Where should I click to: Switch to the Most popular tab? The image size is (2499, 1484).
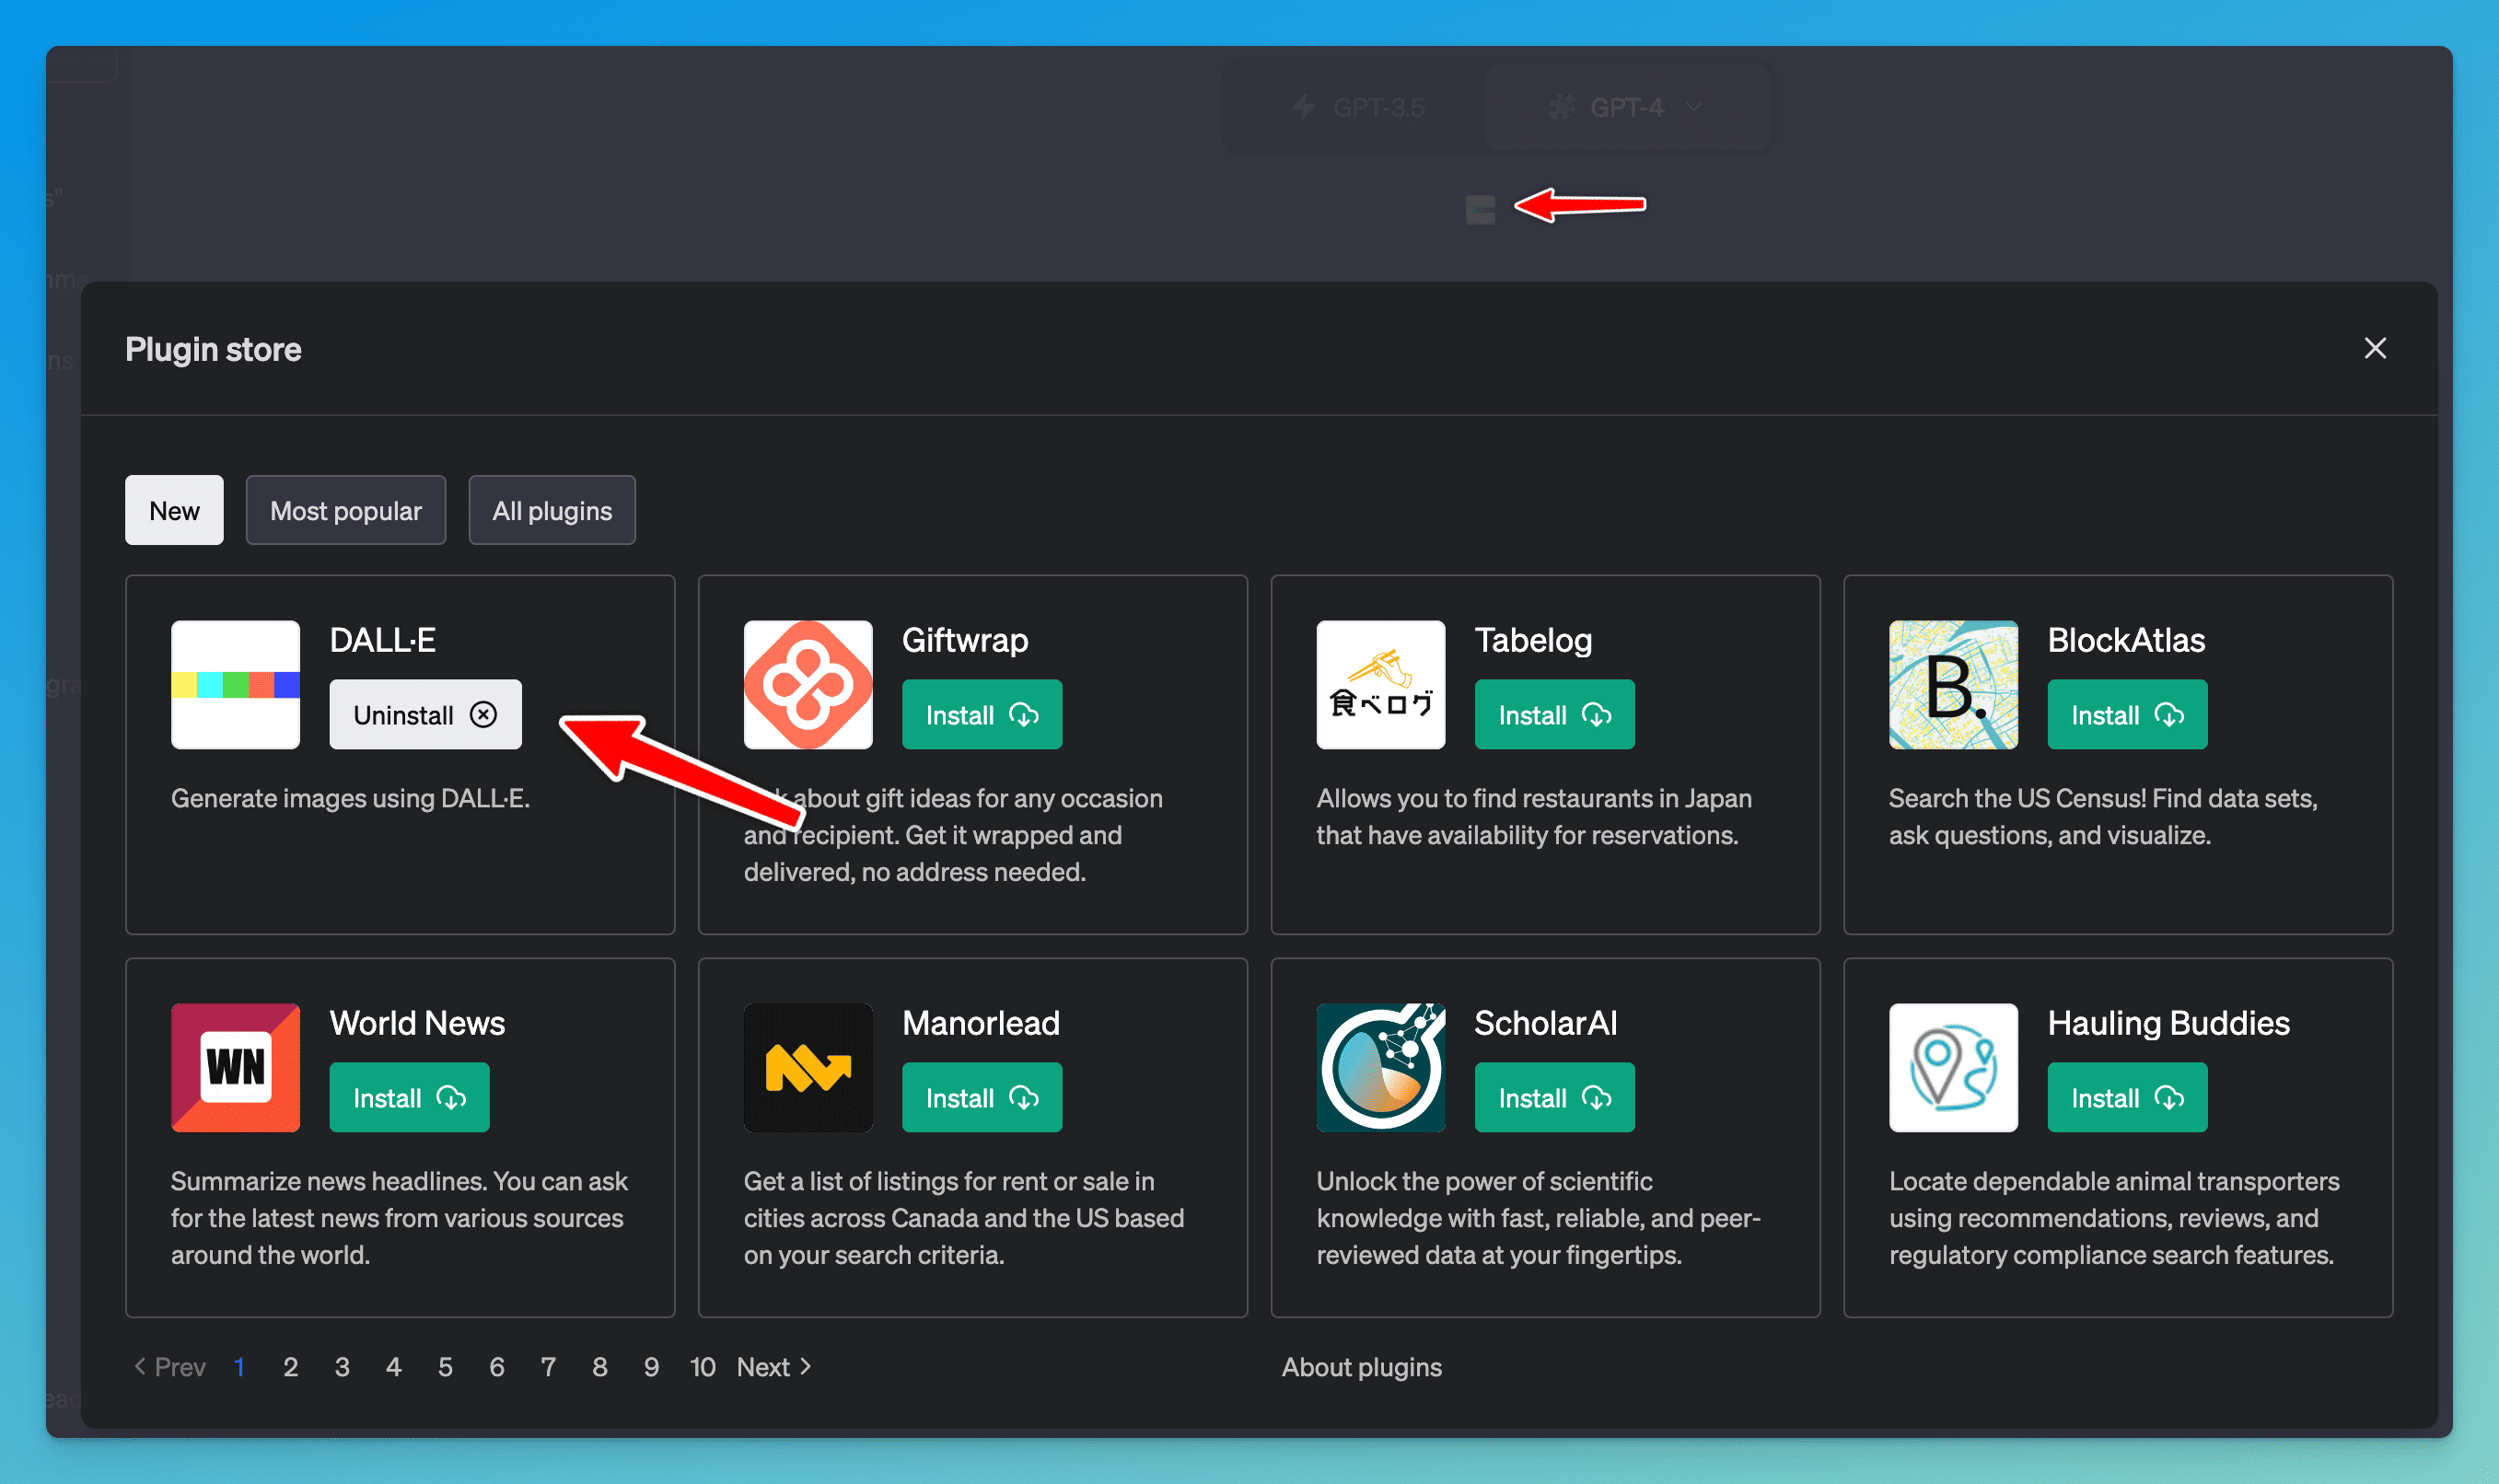pyautogui.click(x=346, y=511)
